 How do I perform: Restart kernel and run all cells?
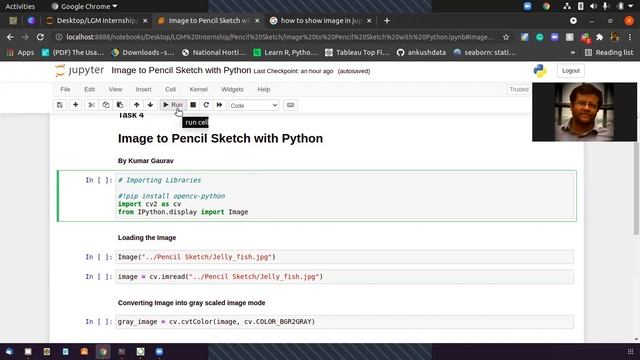tap(220, 105)
